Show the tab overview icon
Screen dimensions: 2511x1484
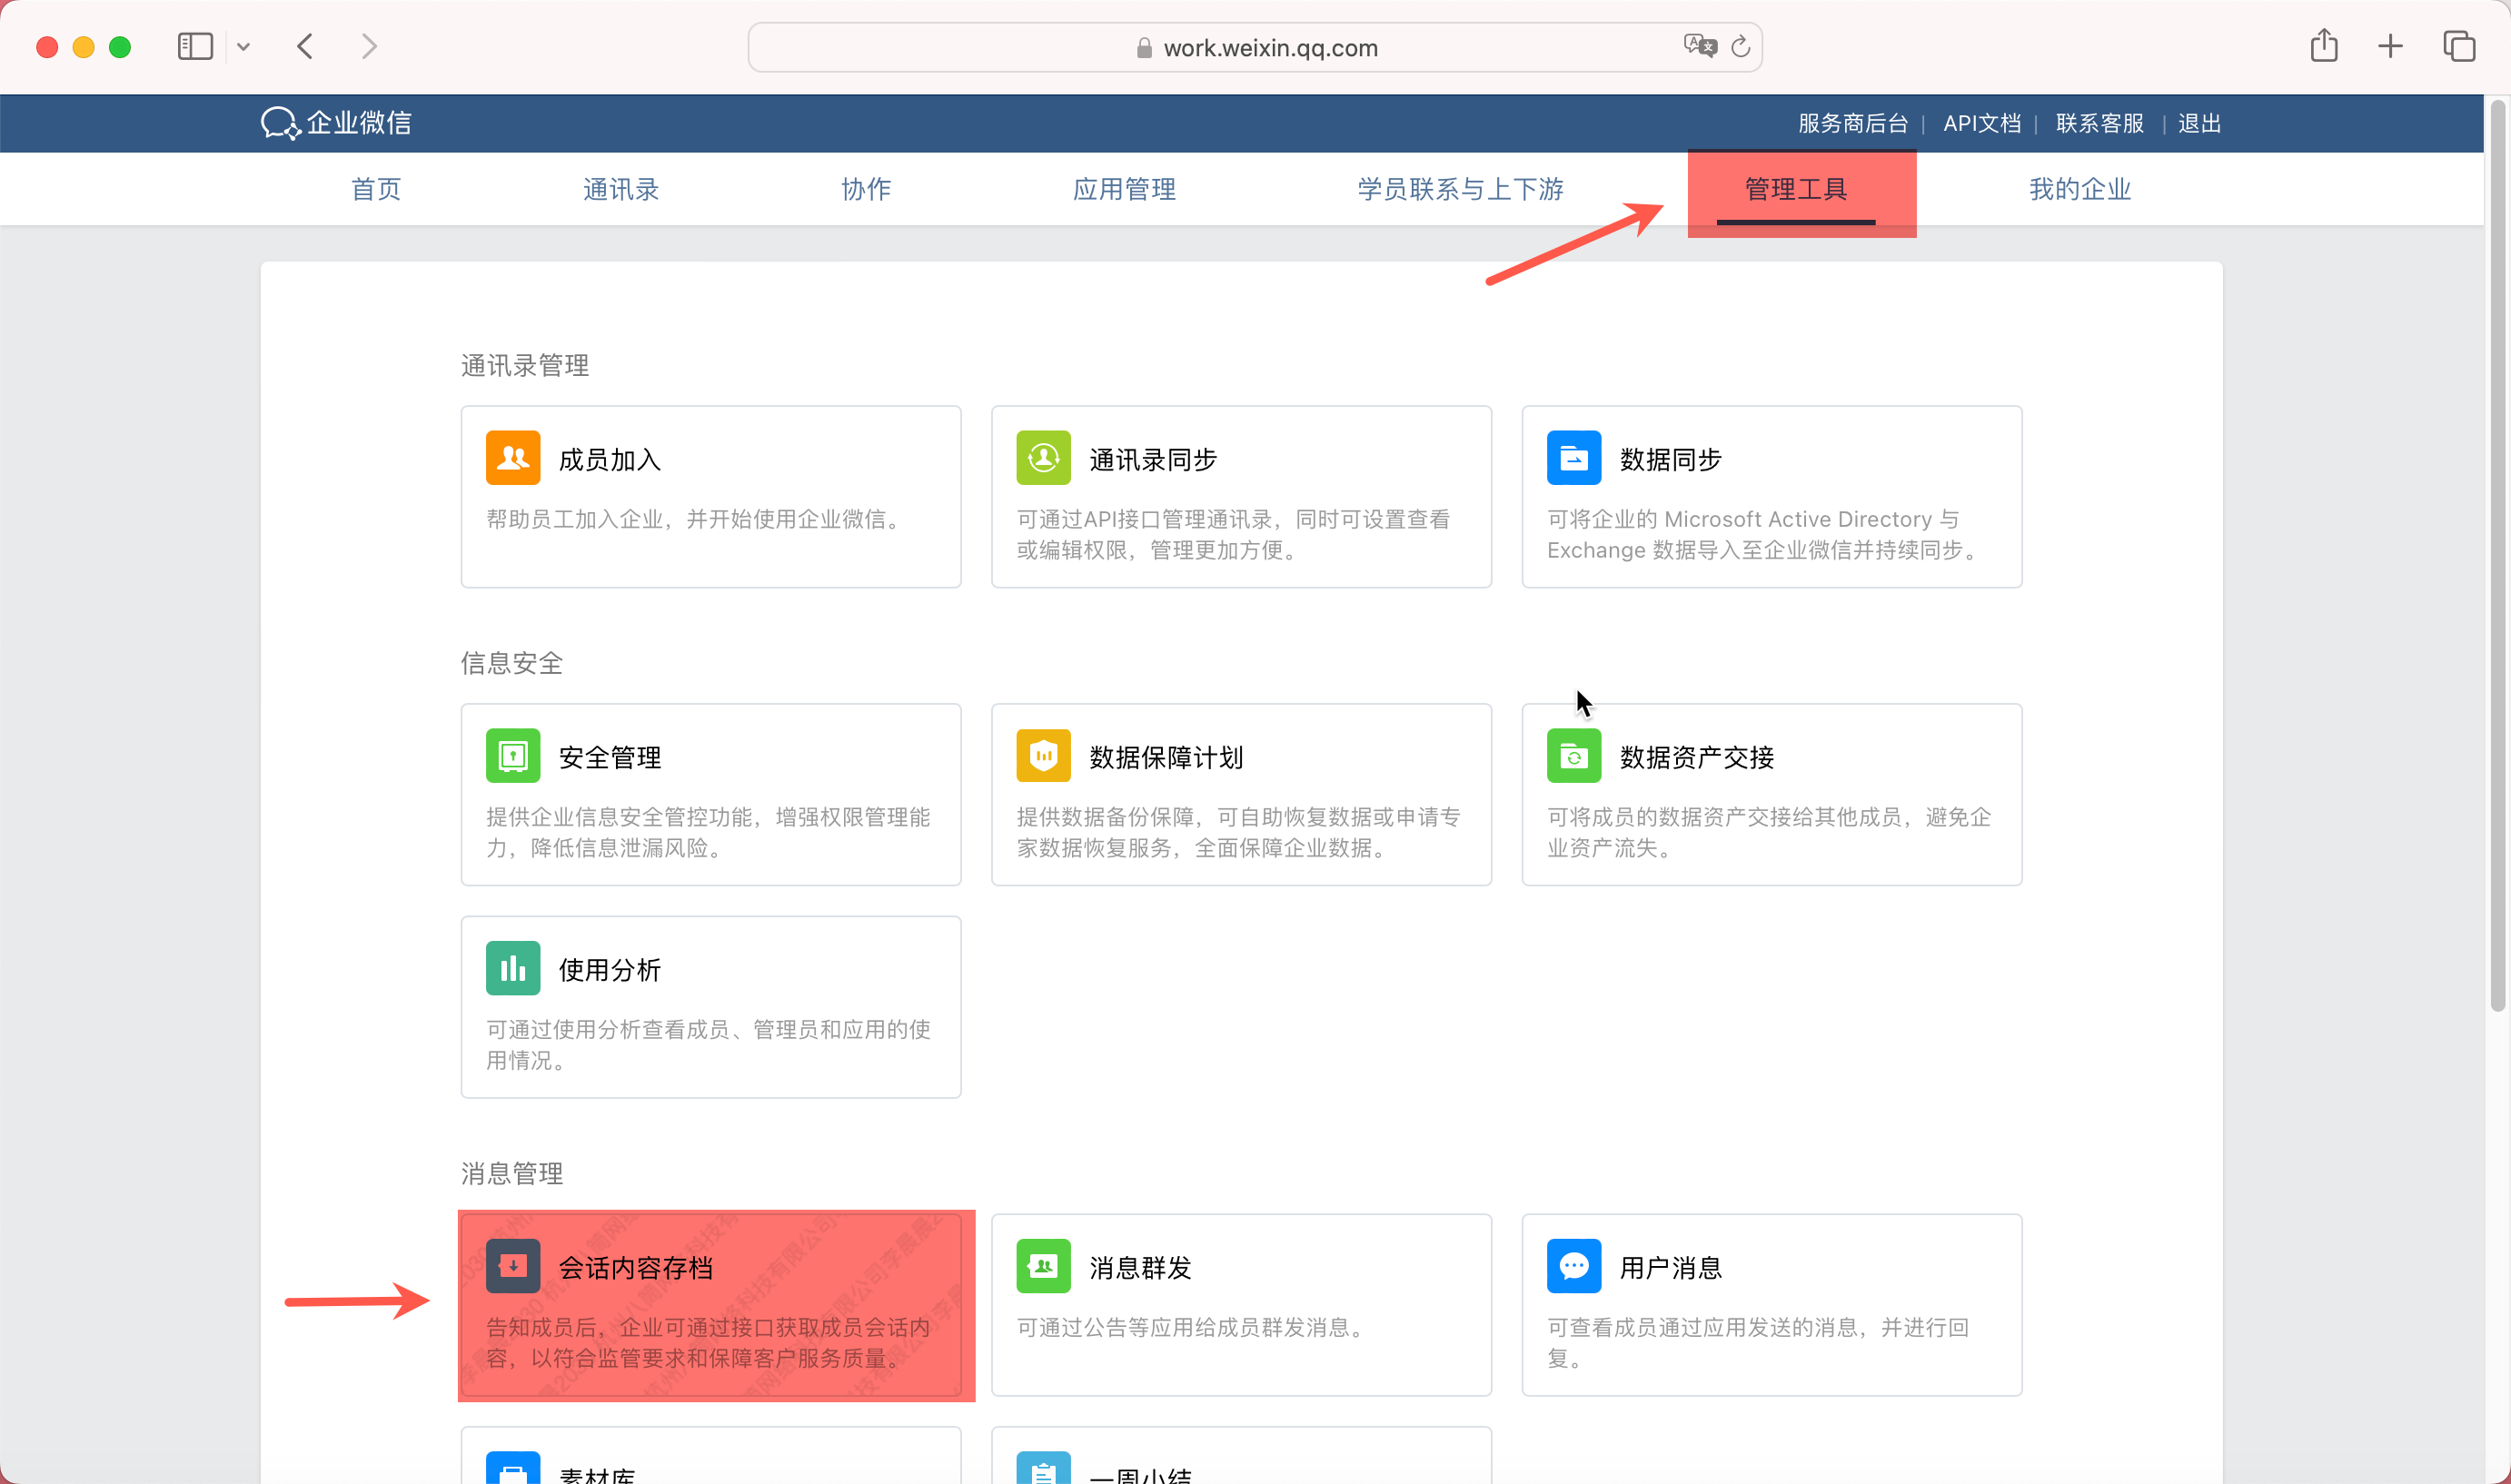[x=2459, y=46]
